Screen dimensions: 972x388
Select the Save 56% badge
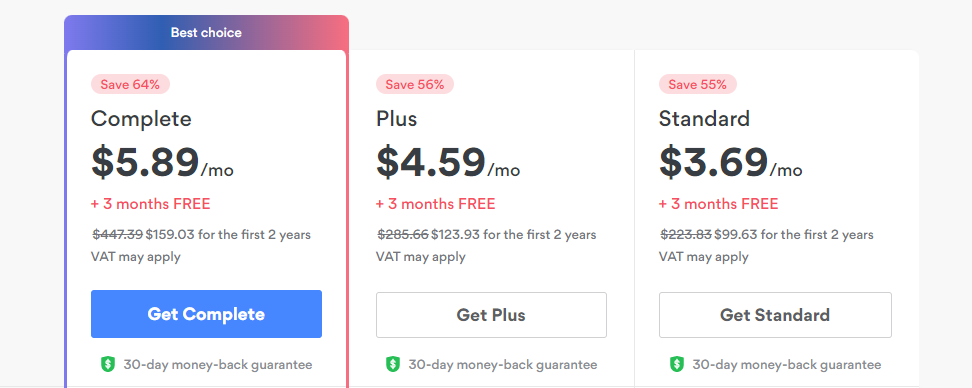[x=415, y=84]
